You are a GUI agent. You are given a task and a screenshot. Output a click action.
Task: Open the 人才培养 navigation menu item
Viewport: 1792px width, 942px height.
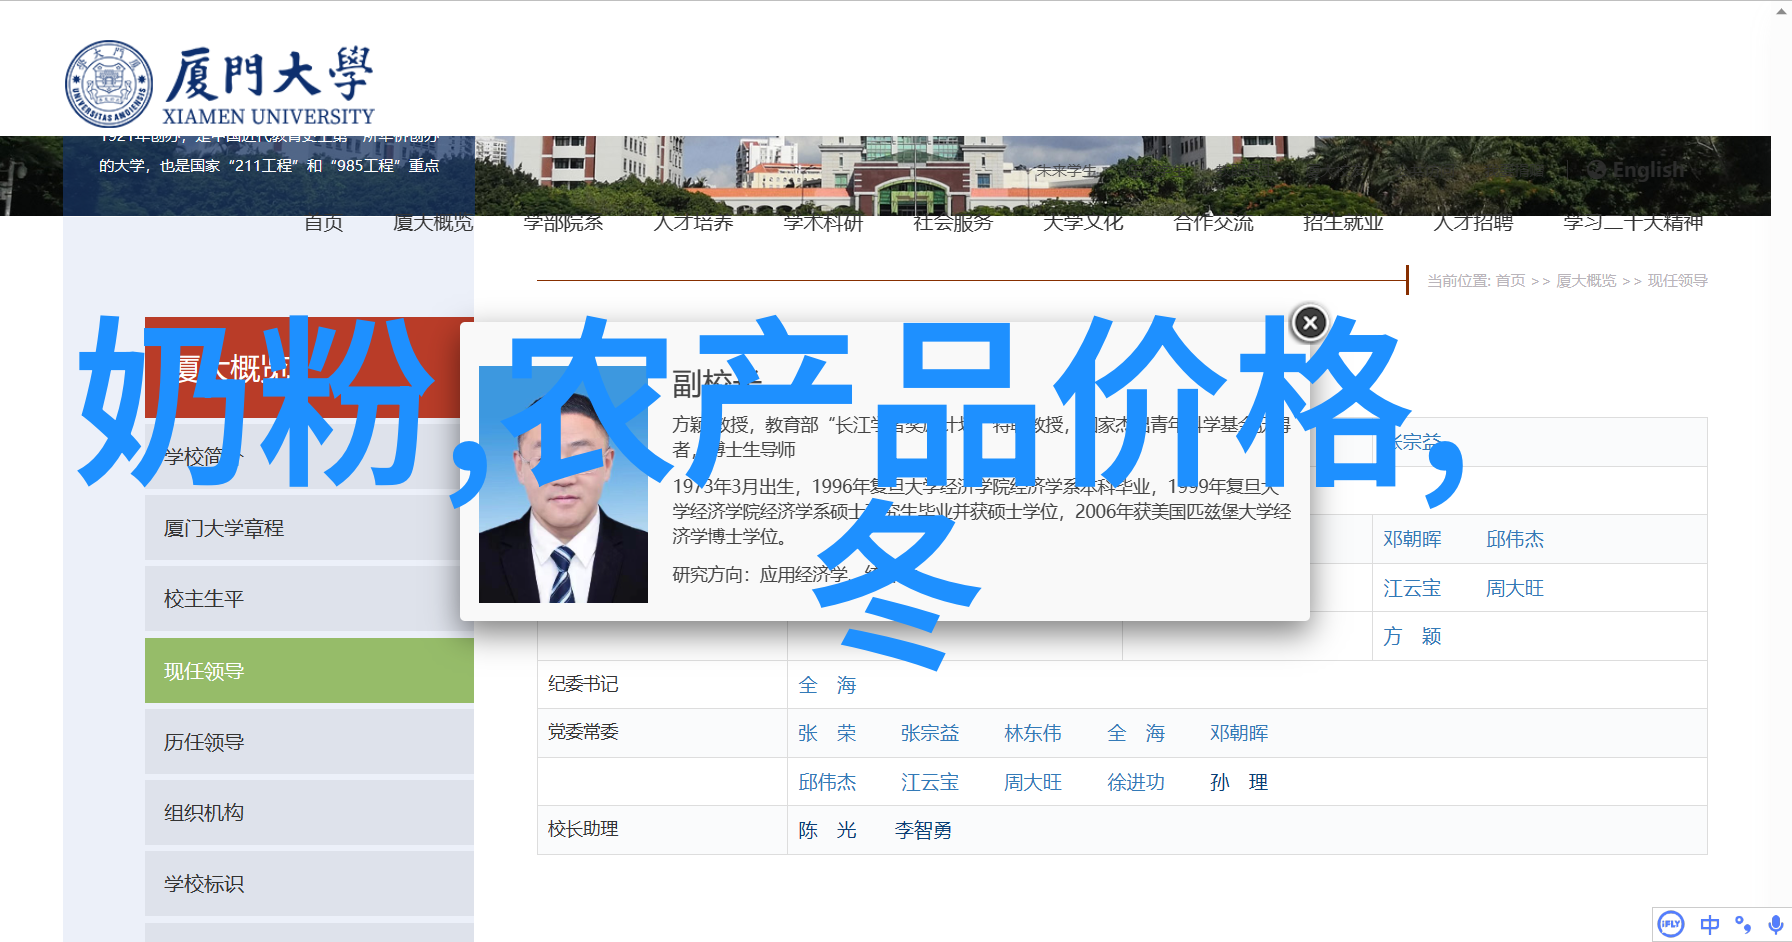pos(693,223)
